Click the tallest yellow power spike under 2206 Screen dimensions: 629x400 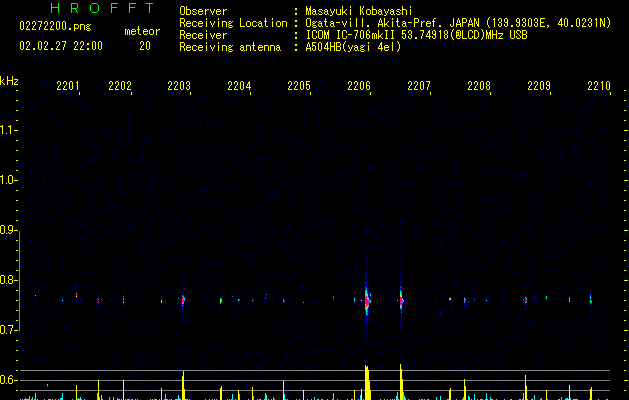(x=367, y=382)
